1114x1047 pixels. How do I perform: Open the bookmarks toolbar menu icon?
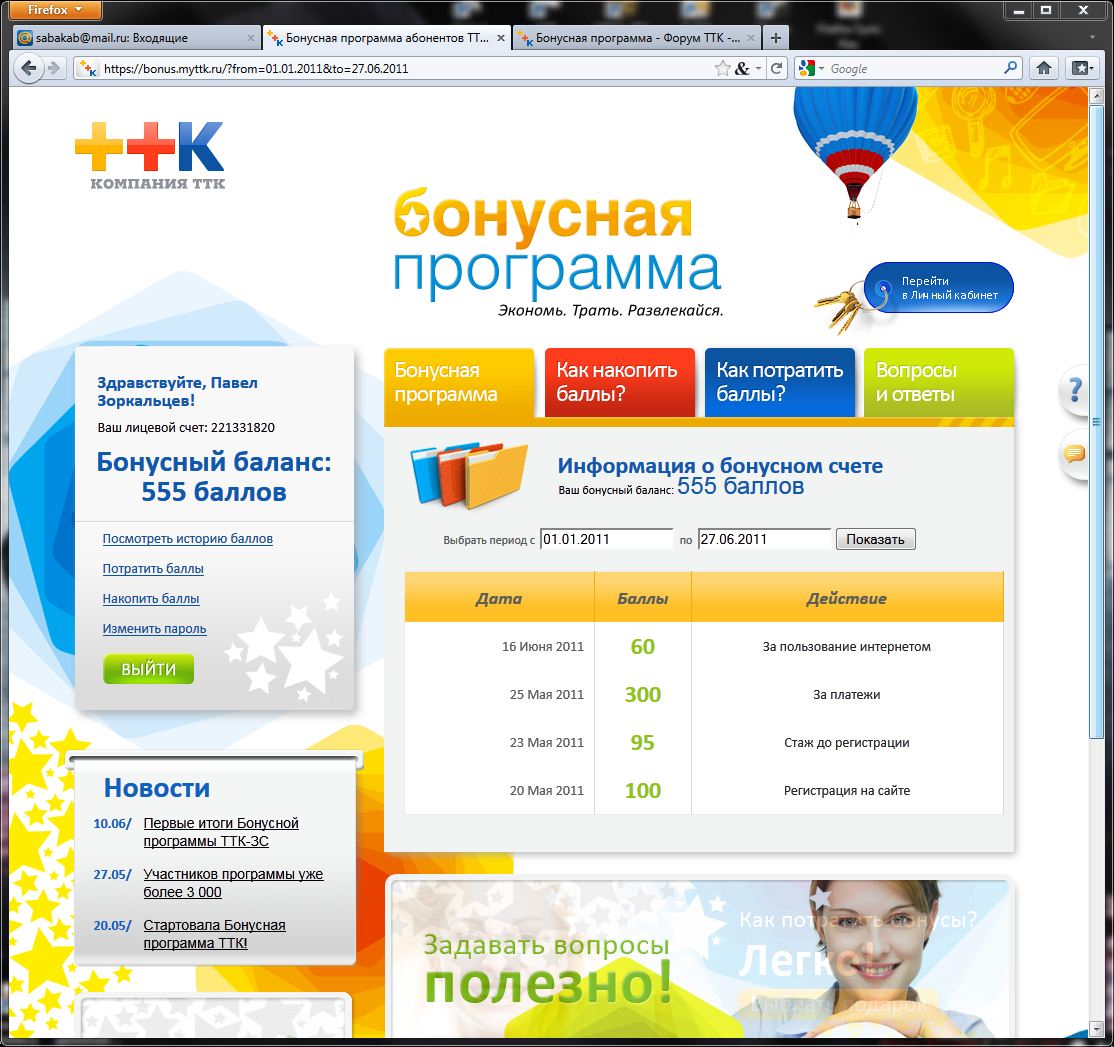pos(1083,68)
